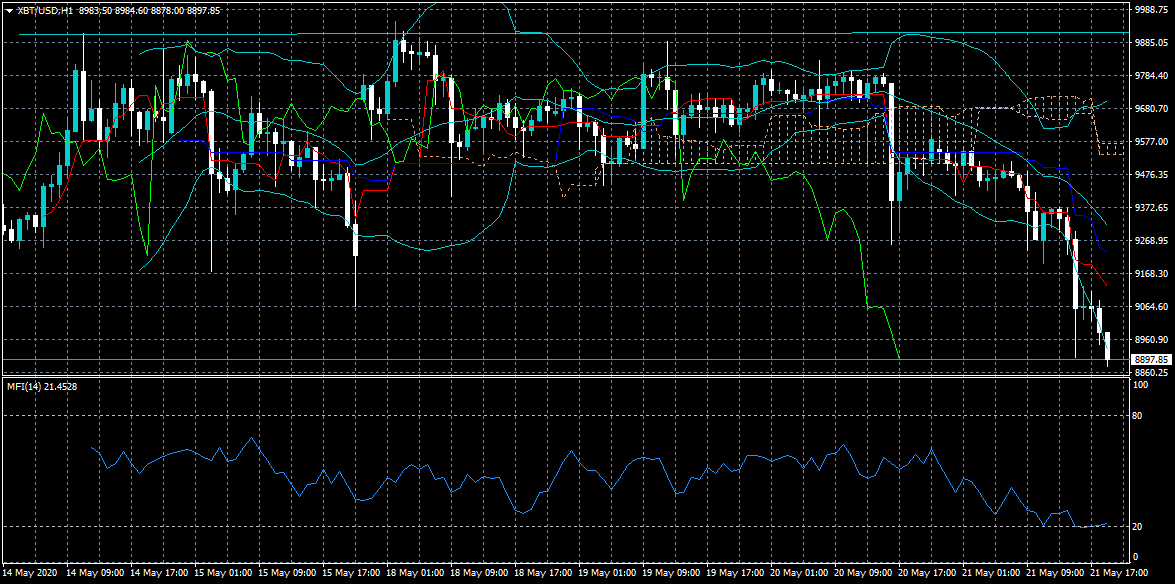Viewport: 1175px width, 584px height.
Task: Click the 8860.25 price scale label
Action: coord(1151,373)
